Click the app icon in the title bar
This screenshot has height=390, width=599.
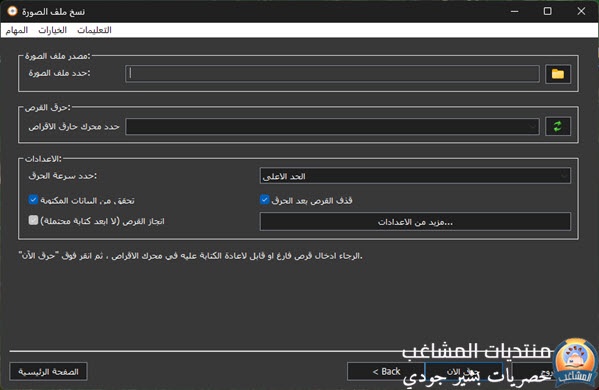point(12,11)
